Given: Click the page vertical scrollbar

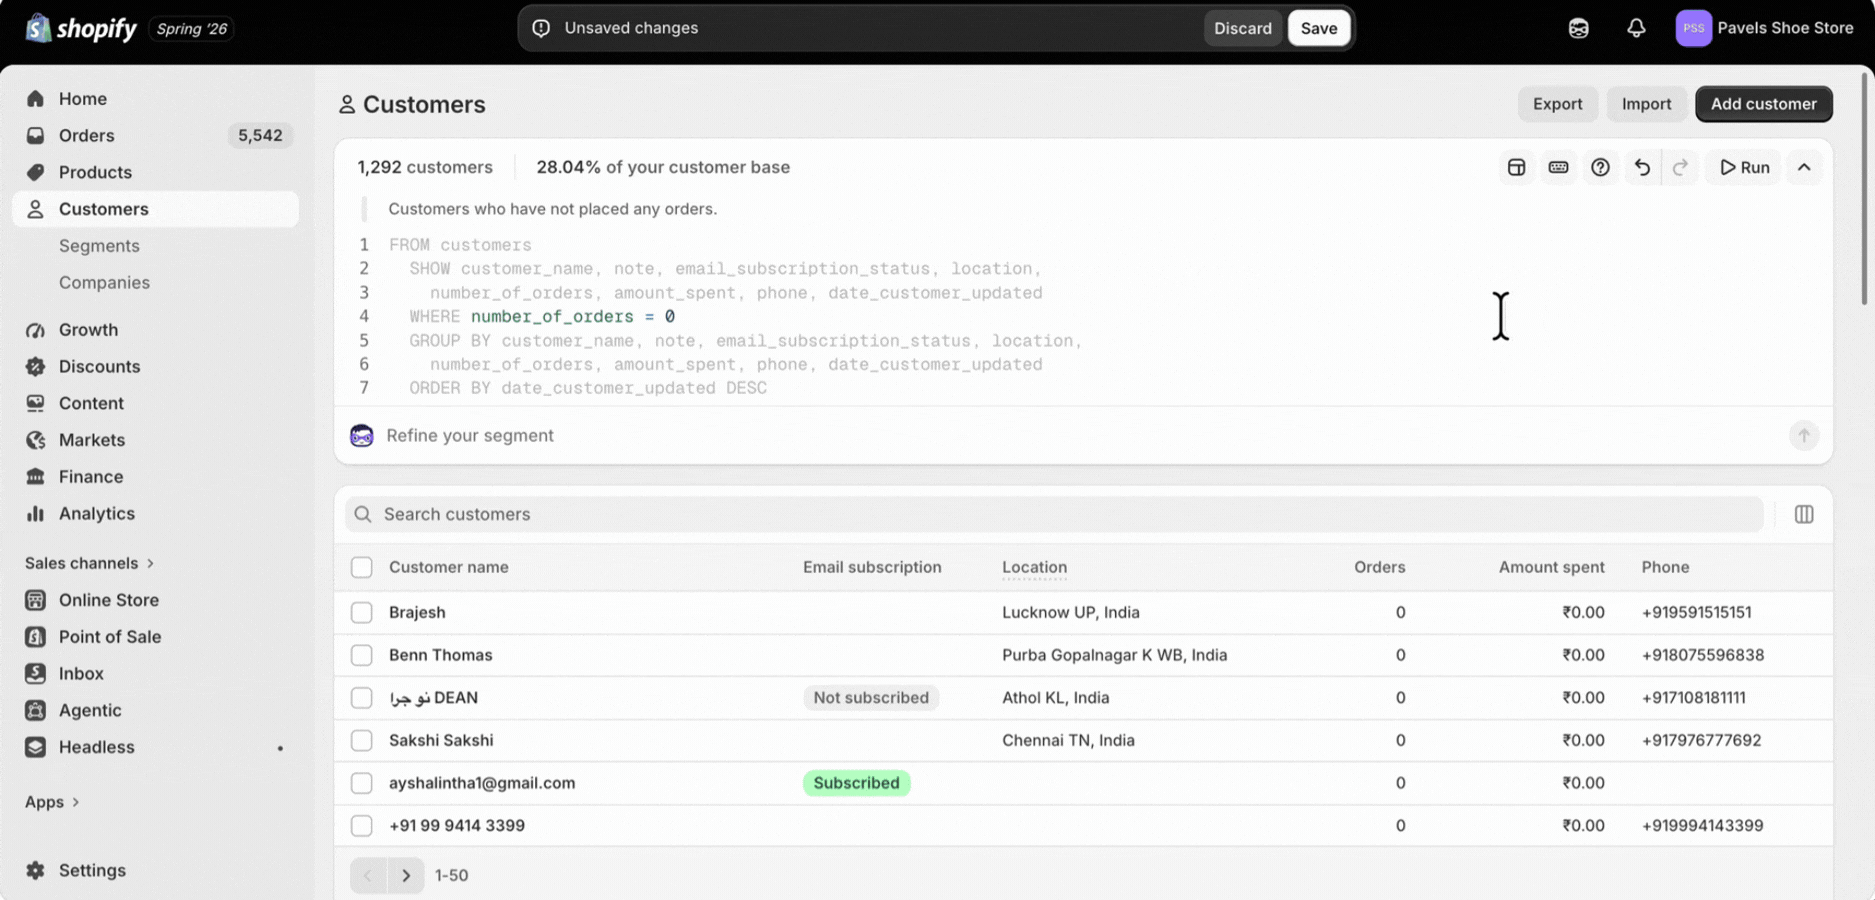Looking at the screenshot, I should (1865, 188).
